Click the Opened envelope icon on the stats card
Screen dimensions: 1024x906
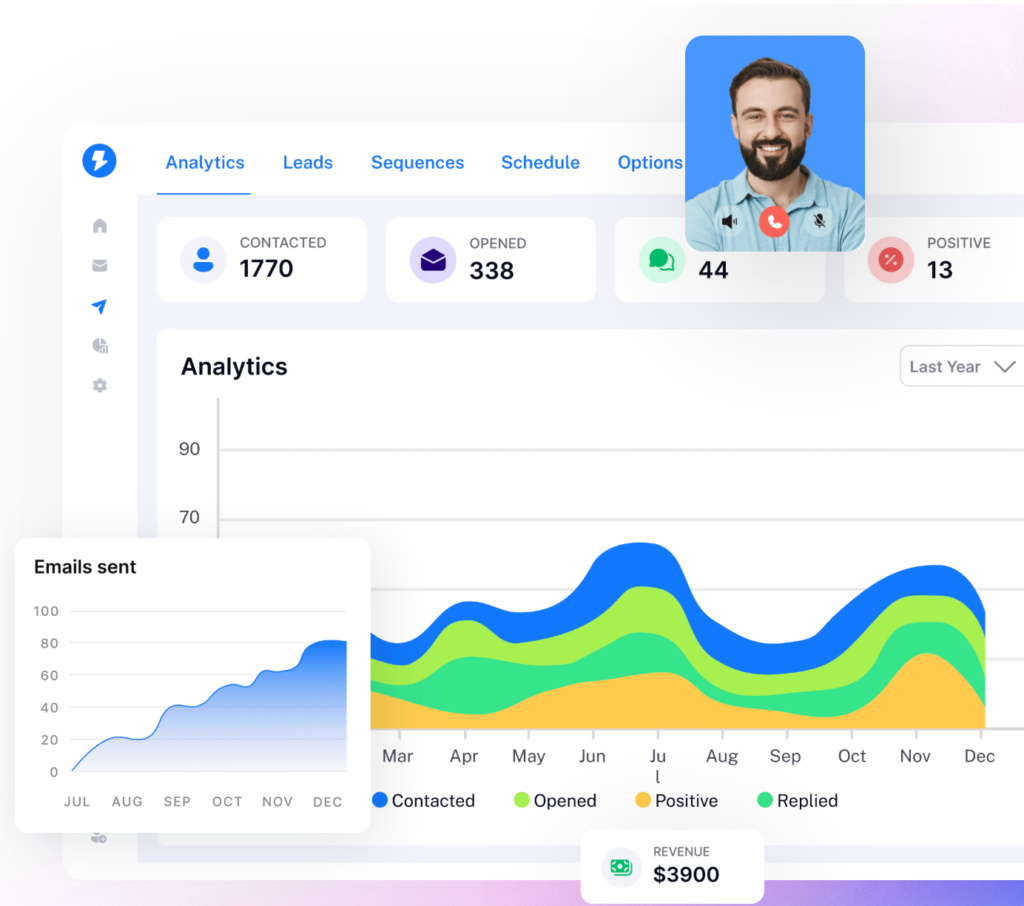pos(433,258)
